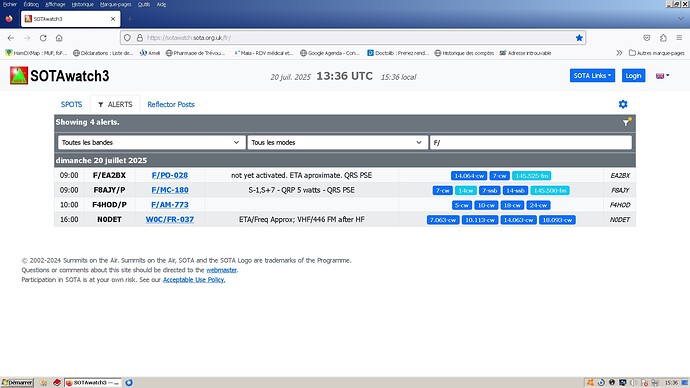Open the extensions puzzle icon

click(663, 38)
